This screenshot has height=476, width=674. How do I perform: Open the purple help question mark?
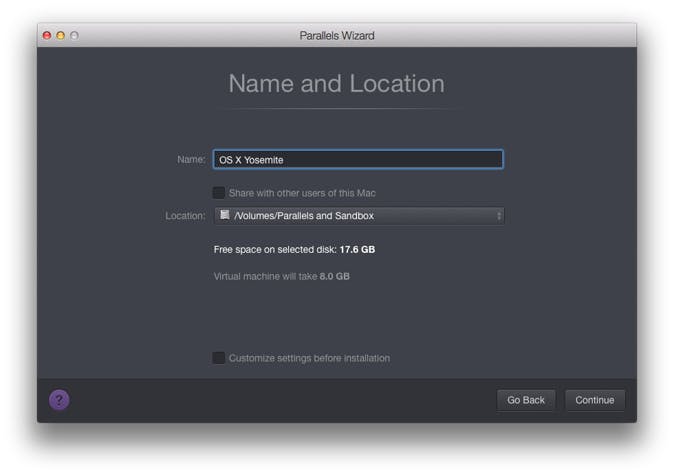tap(59, 400)
